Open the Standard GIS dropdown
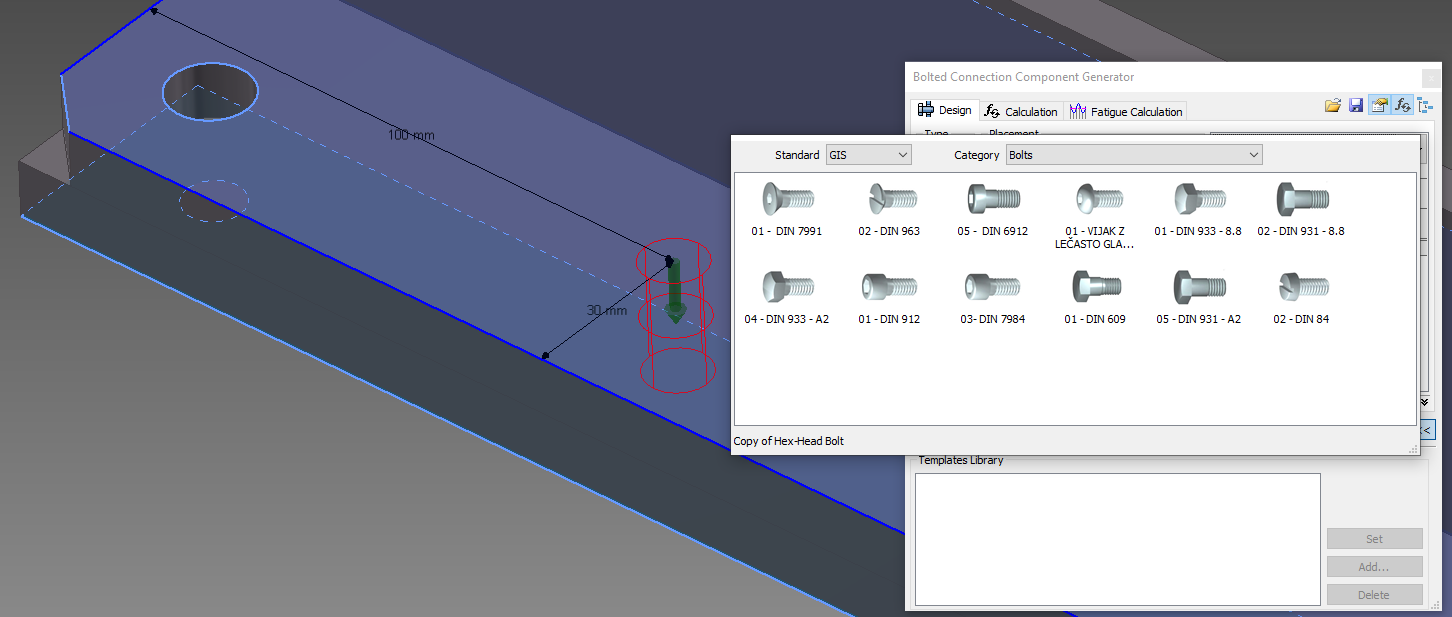The width and height of the screenshot is (1452, 617). [x=868, y=155]
